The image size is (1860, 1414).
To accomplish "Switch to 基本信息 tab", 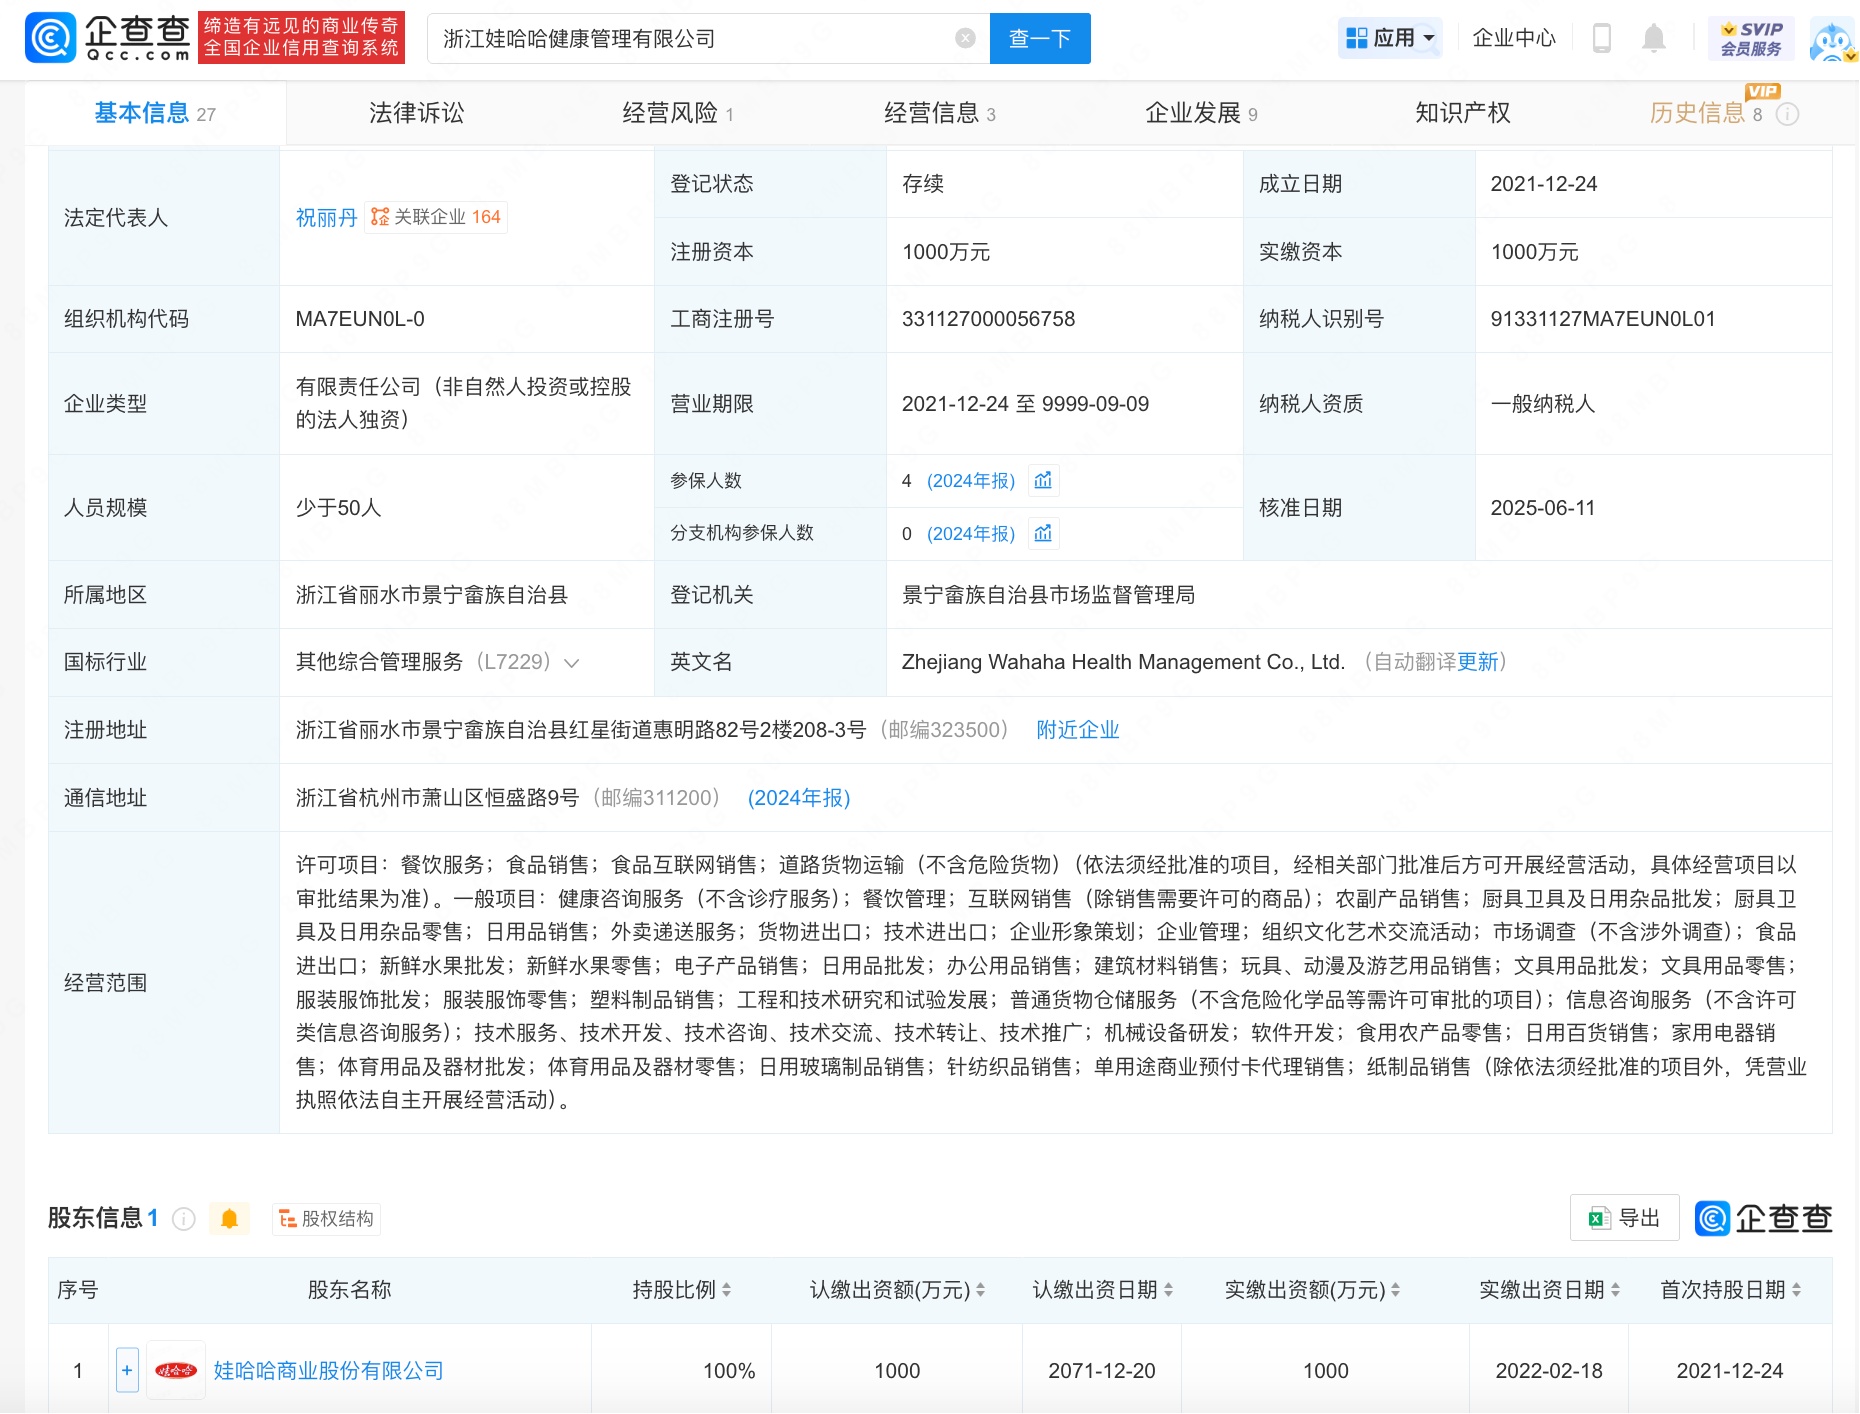I will click(155, 113).
